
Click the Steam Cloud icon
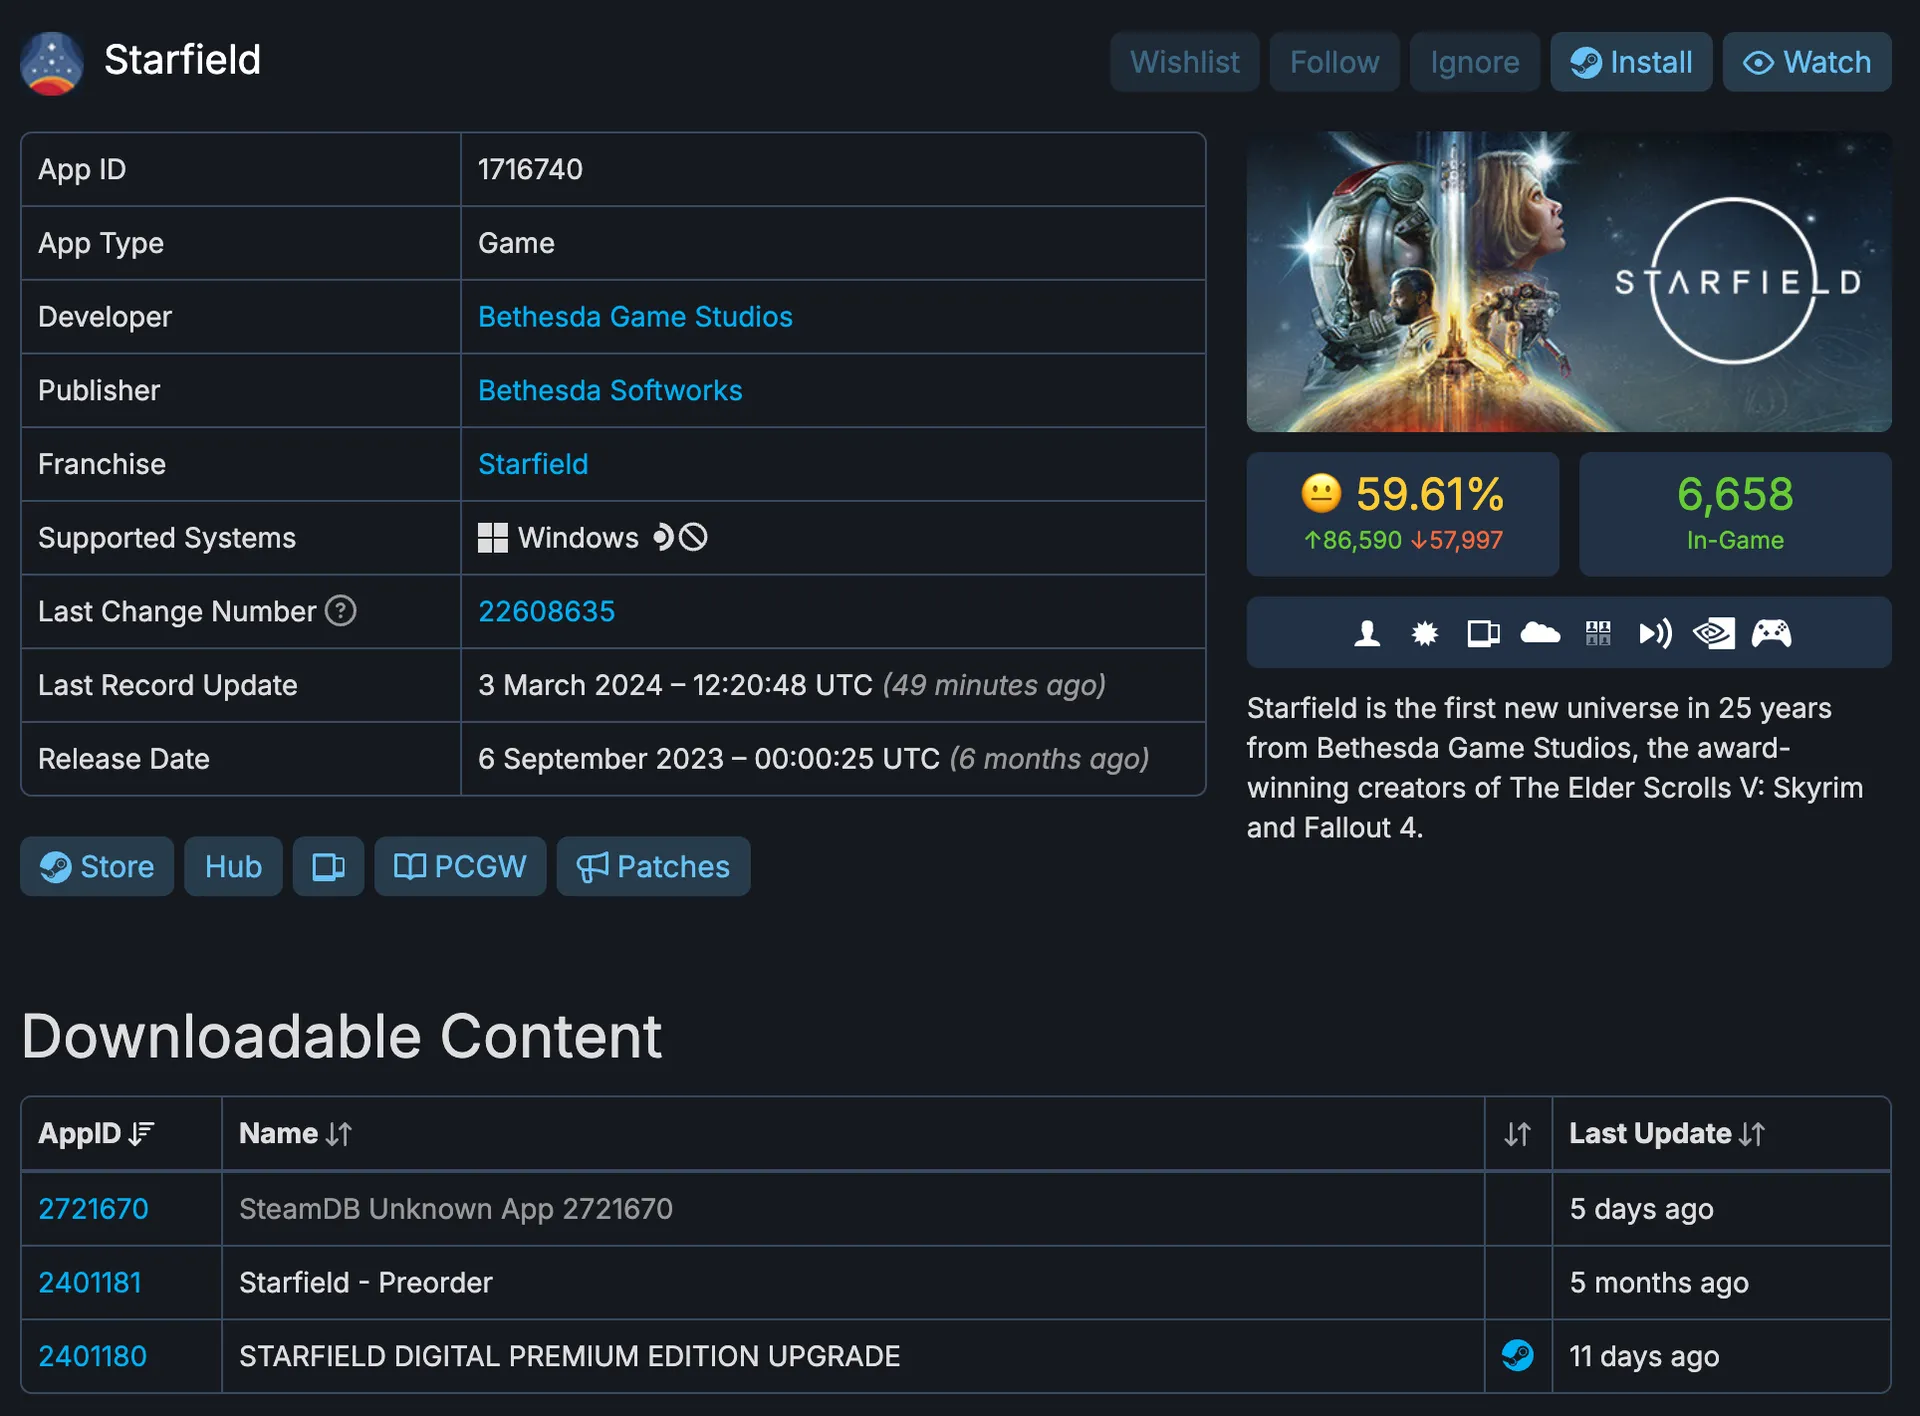[x=1540, y=633]
